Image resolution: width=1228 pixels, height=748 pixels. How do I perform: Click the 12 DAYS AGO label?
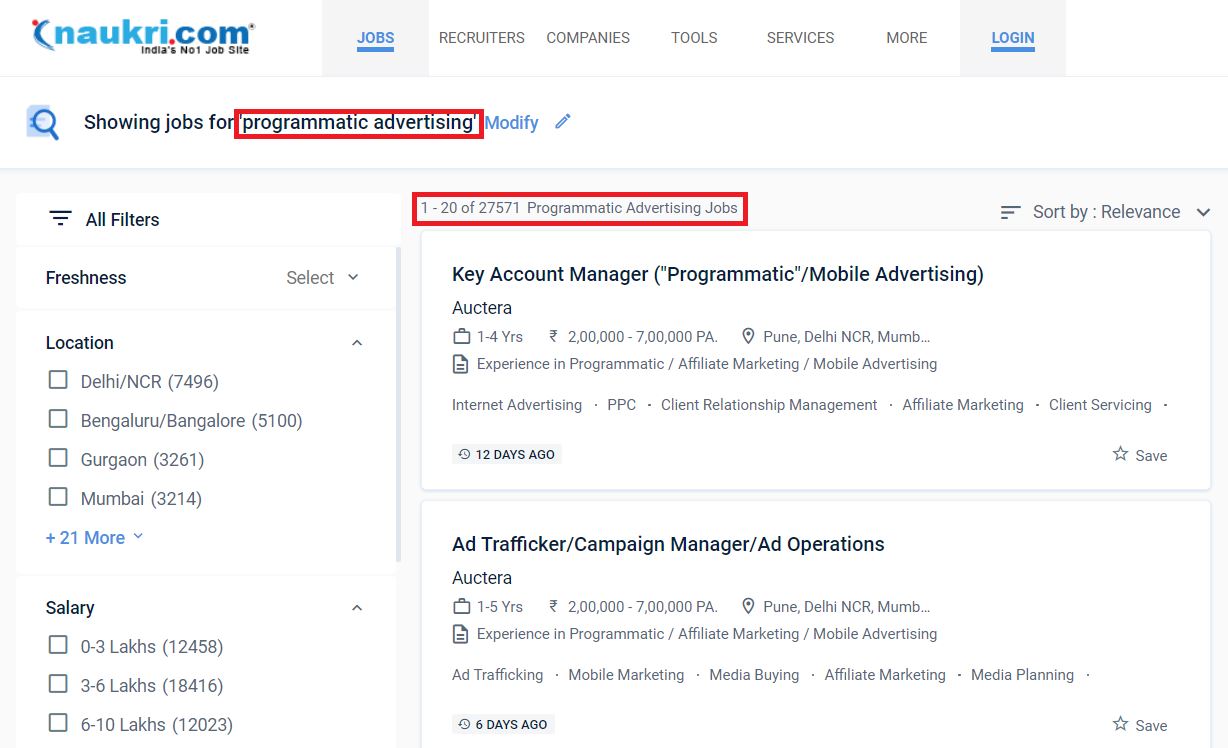tap(507, 454)
